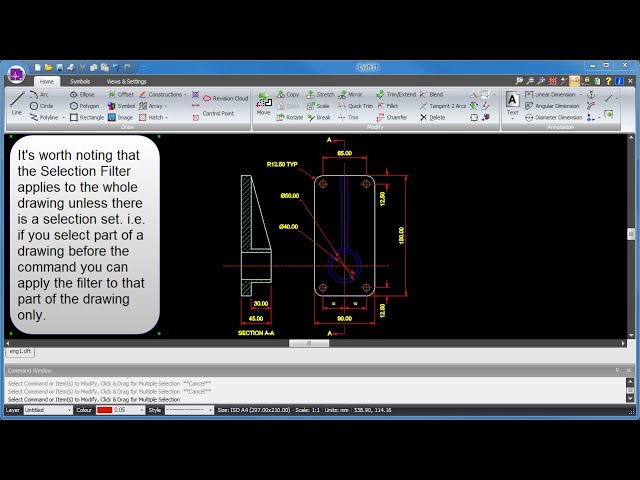640x480 pixels.
Task: Select the Line drawing tool
Action: pyautogui.click(x=17, y=102)
